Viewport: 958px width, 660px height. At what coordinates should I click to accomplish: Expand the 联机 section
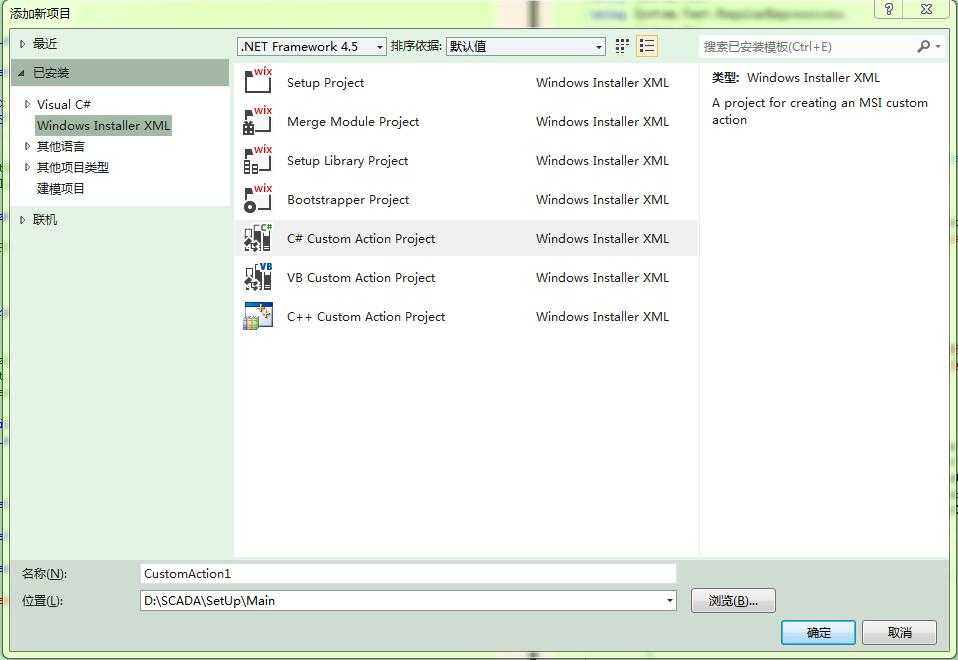(23, 220)
